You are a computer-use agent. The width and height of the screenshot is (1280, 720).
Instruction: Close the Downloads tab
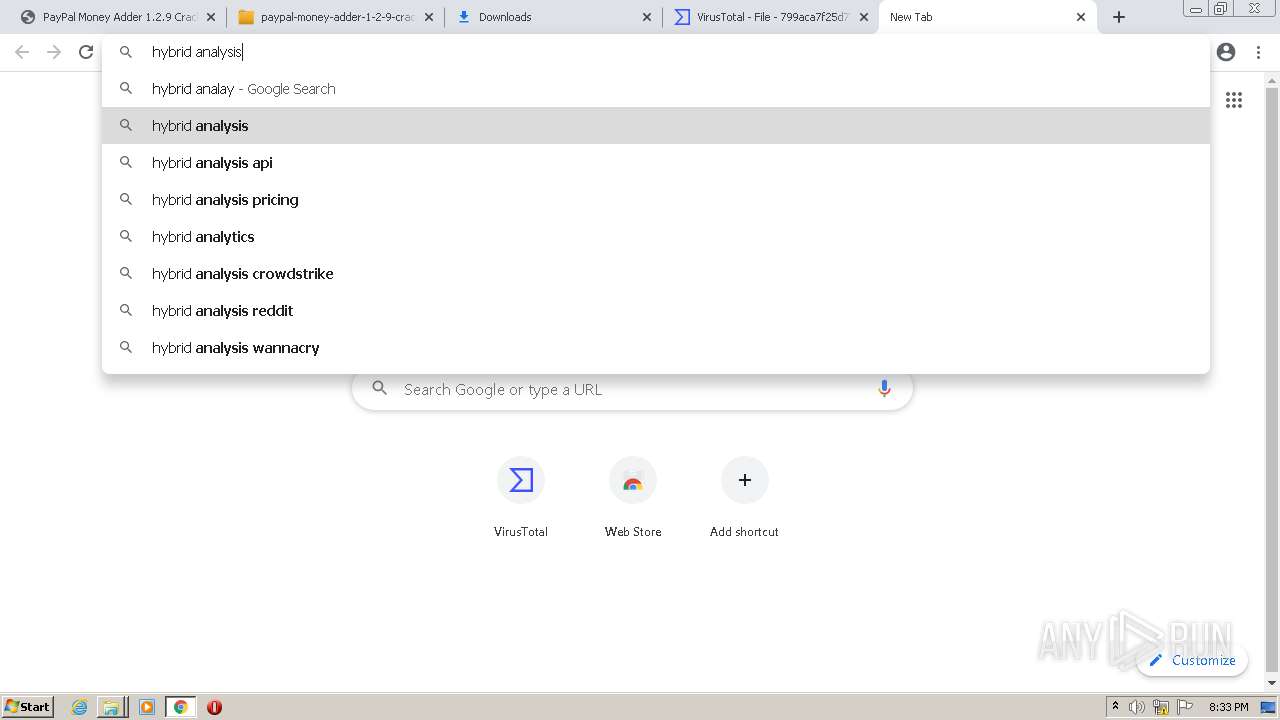646,17
